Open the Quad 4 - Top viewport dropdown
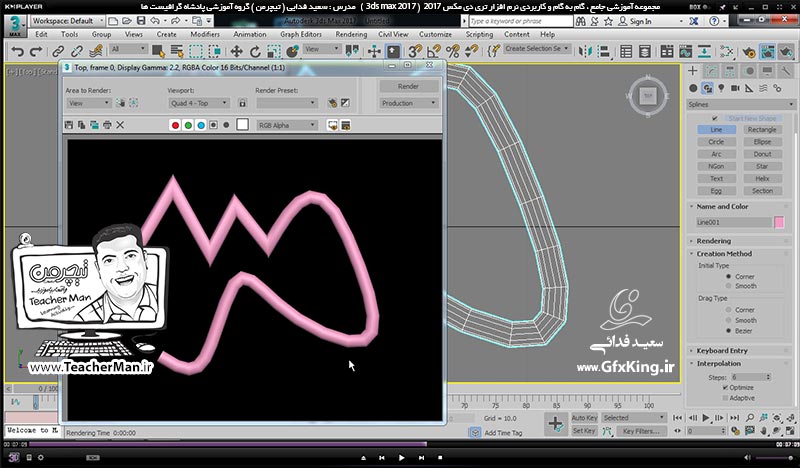The image size is (800, 468). click(198, 103)
